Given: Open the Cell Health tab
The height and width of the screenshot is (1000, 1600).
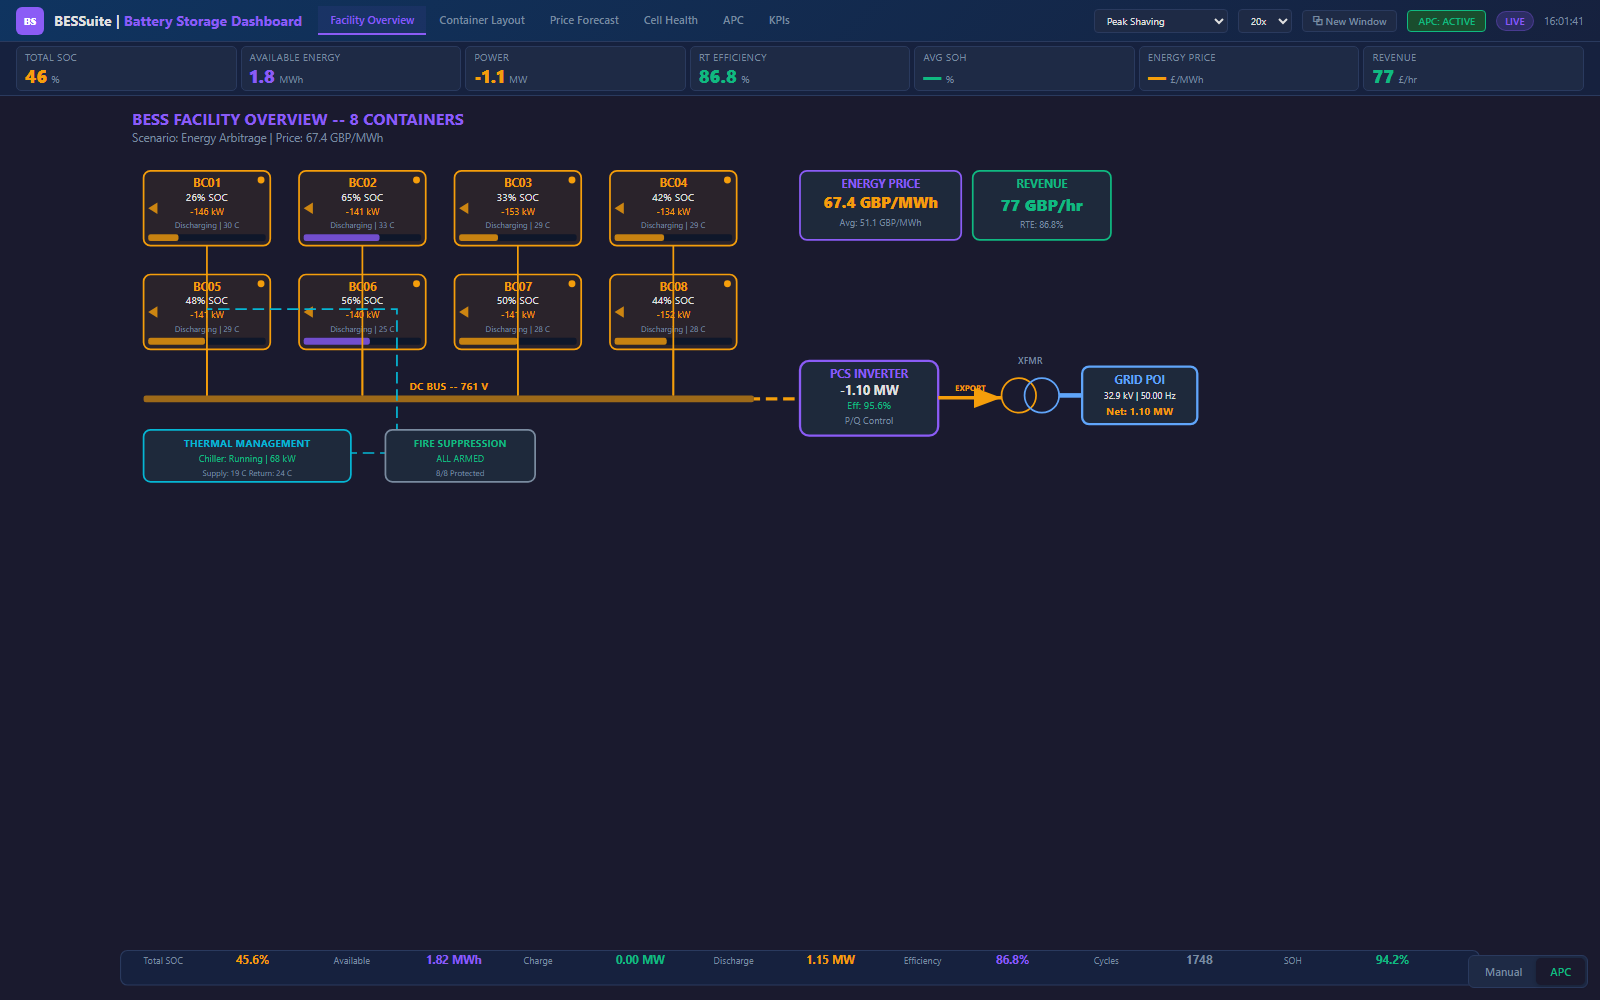Looking at the screenshot, I should 670,20.
